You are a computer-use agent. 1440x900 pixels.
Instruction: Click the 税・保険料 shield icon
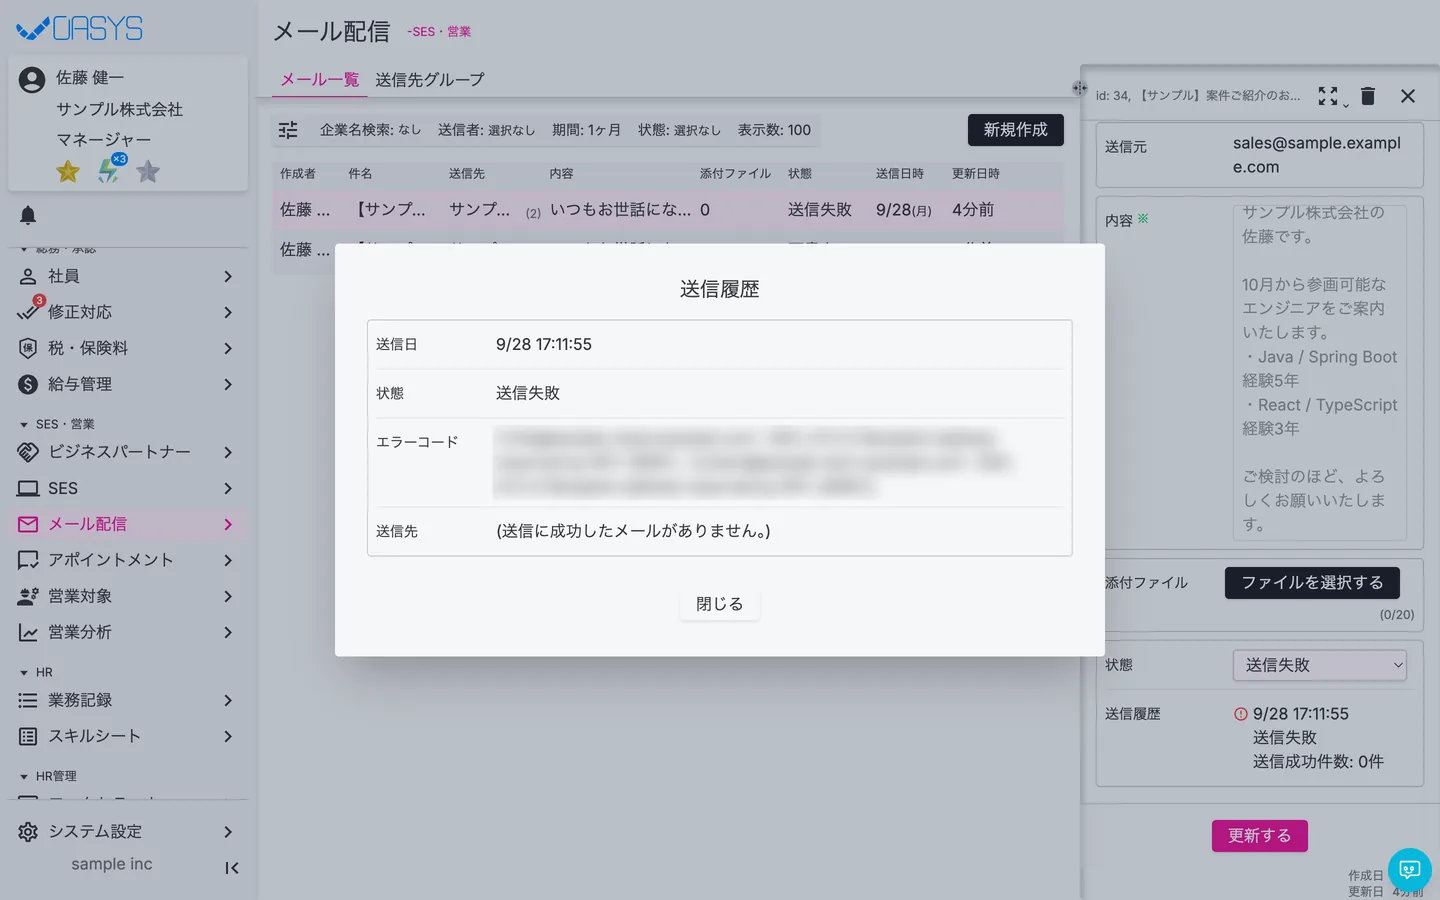pyautogui.click(x=28, y=348)
